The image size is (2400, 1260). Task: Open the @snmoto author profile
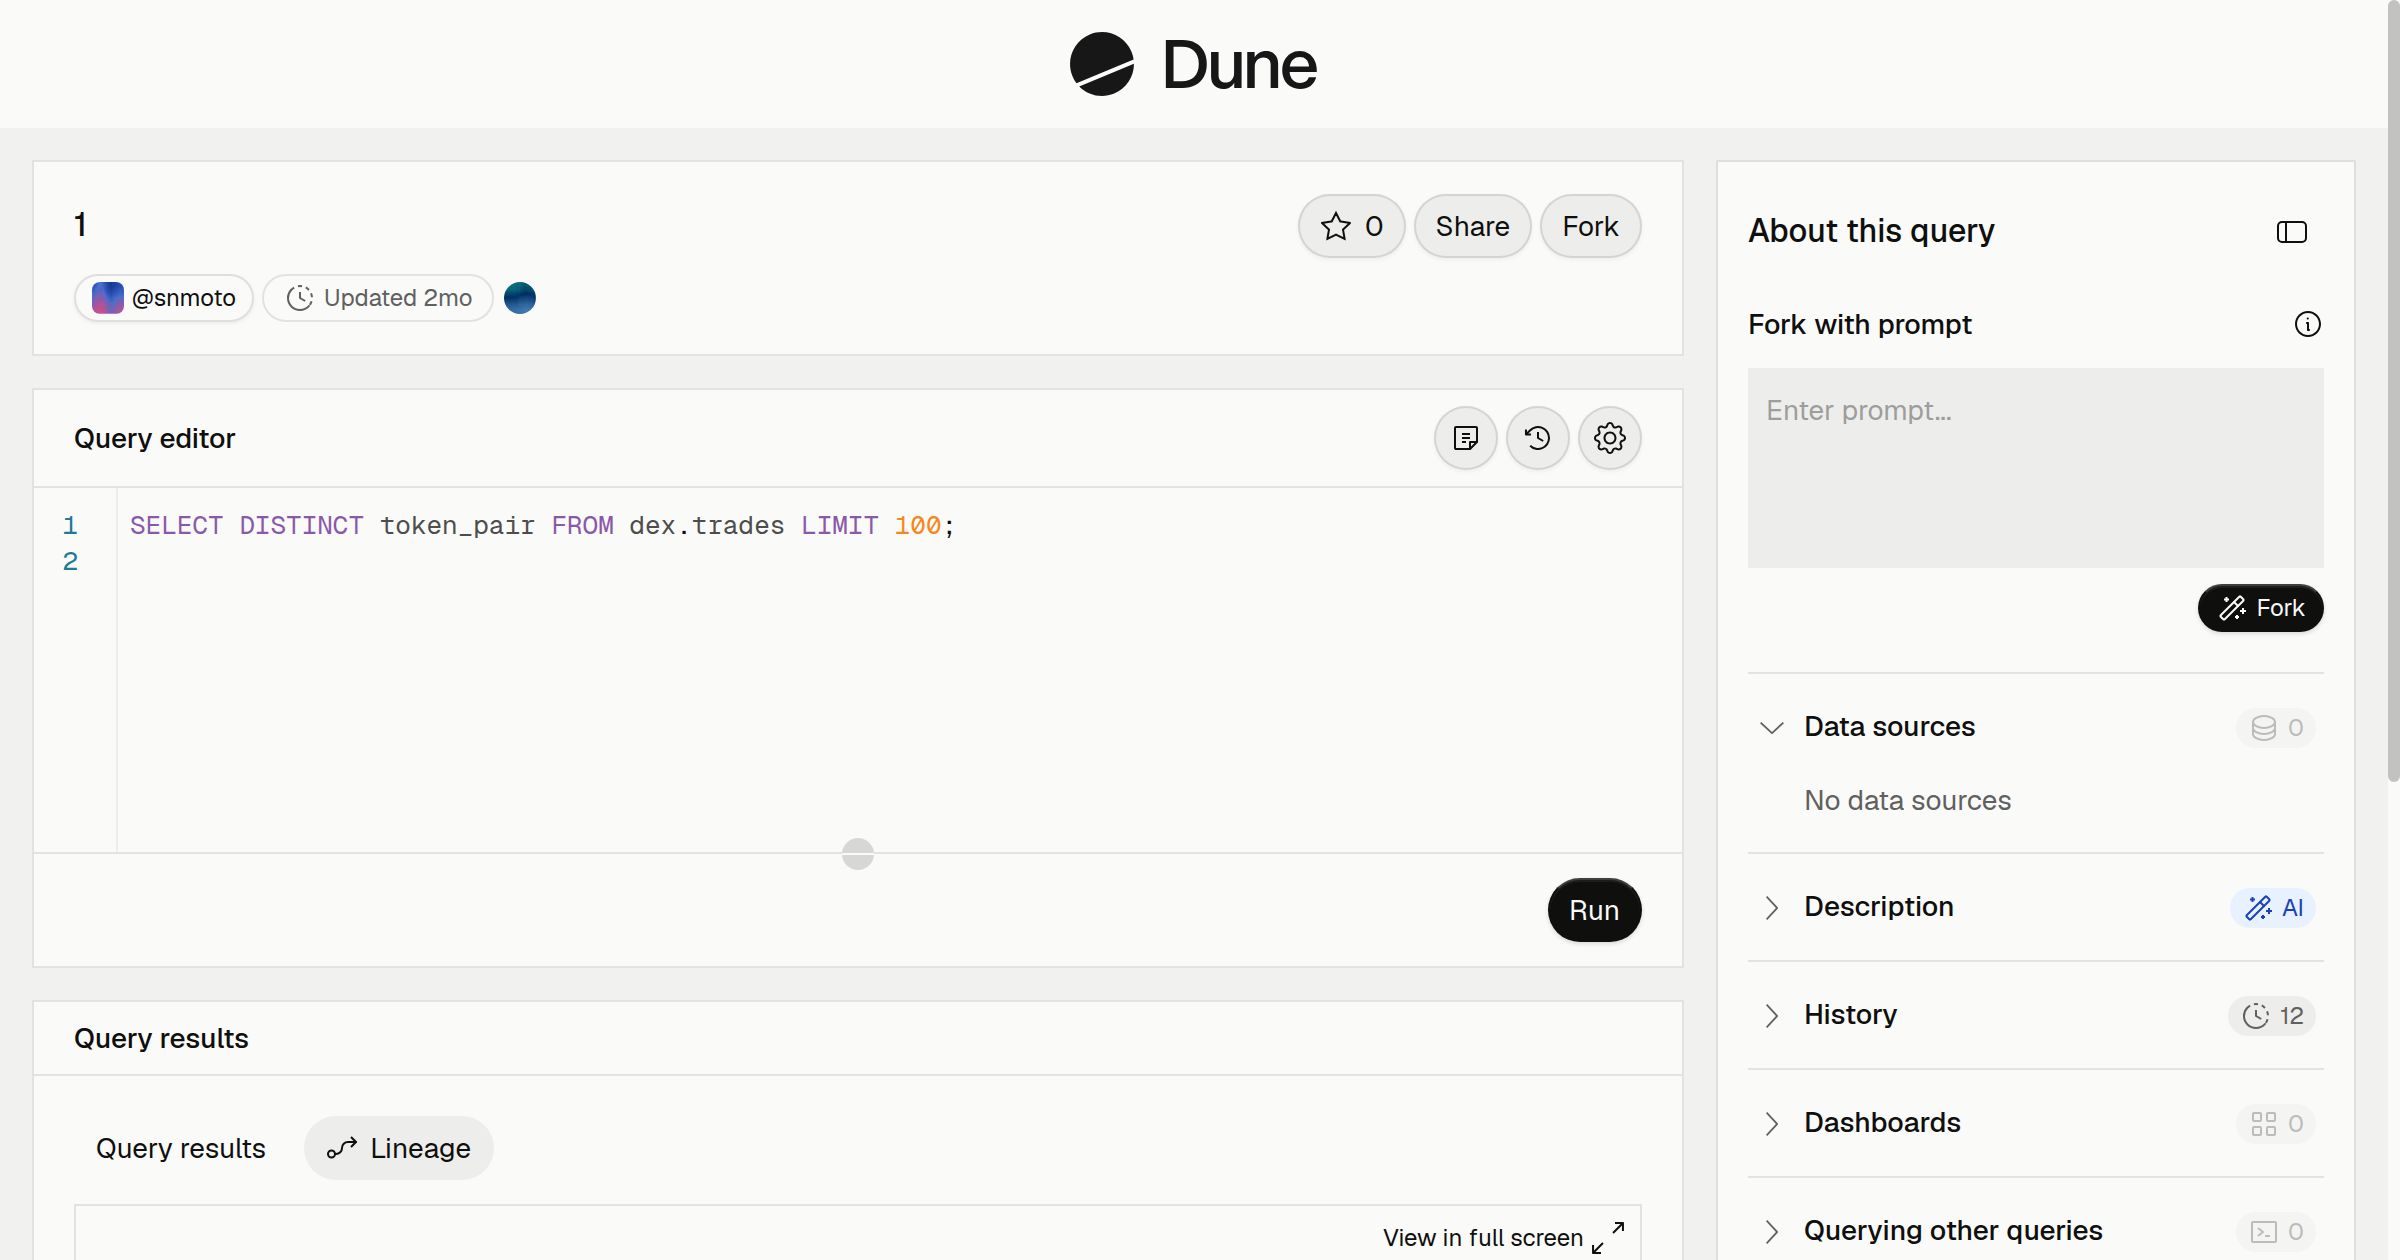point(164,298)
